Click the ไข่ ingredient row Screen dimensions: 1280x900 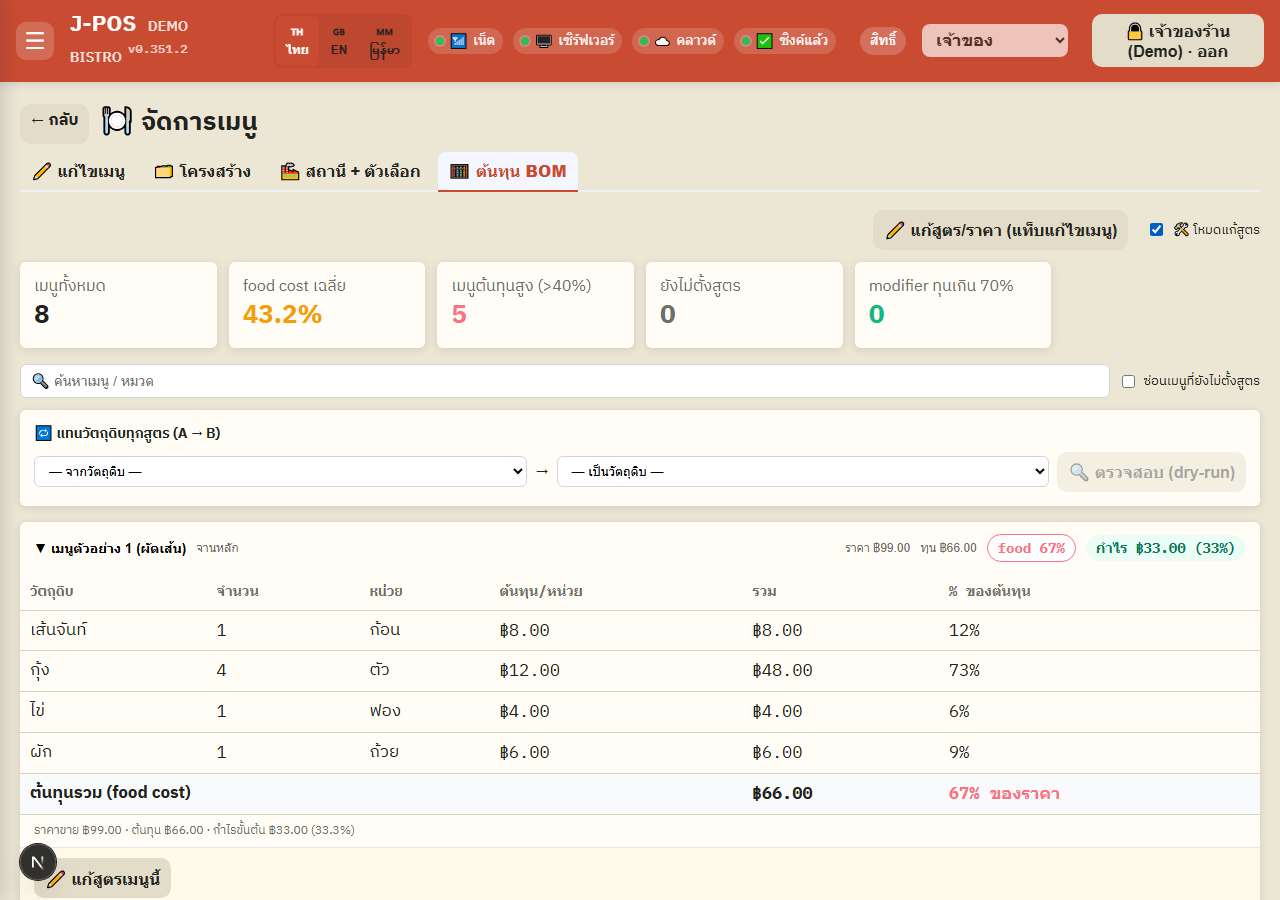pyautogui.click(x=640, y=712)
